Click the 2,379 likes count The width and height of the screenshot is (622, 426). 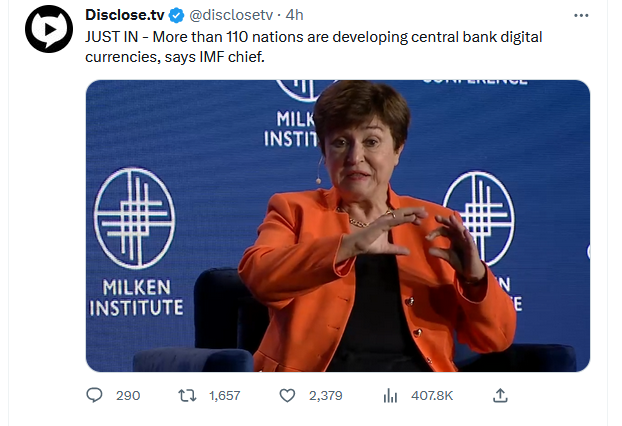(326, 396)
